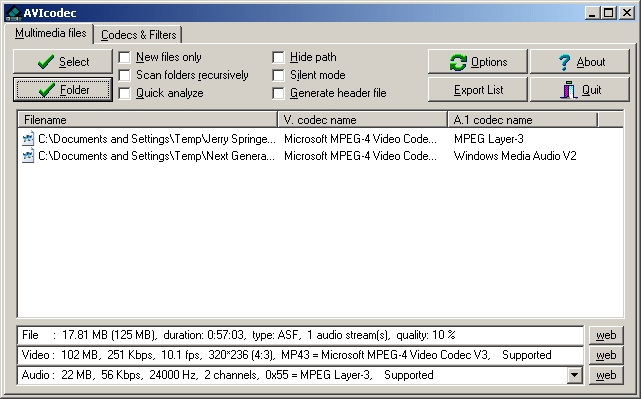
Task: Toggle Generate header file checkbox
Action: [278, 93]
